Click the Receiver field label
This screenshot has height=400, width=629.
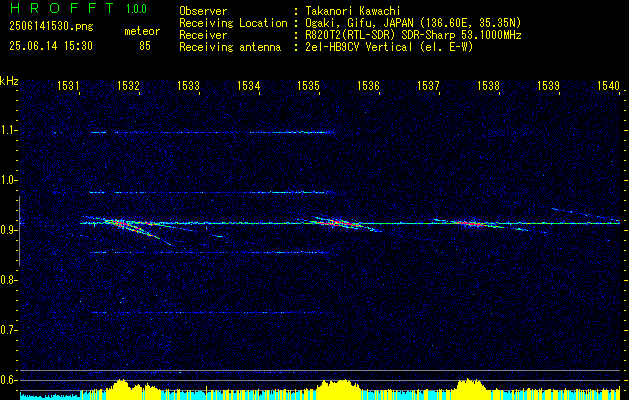point(203,35)
